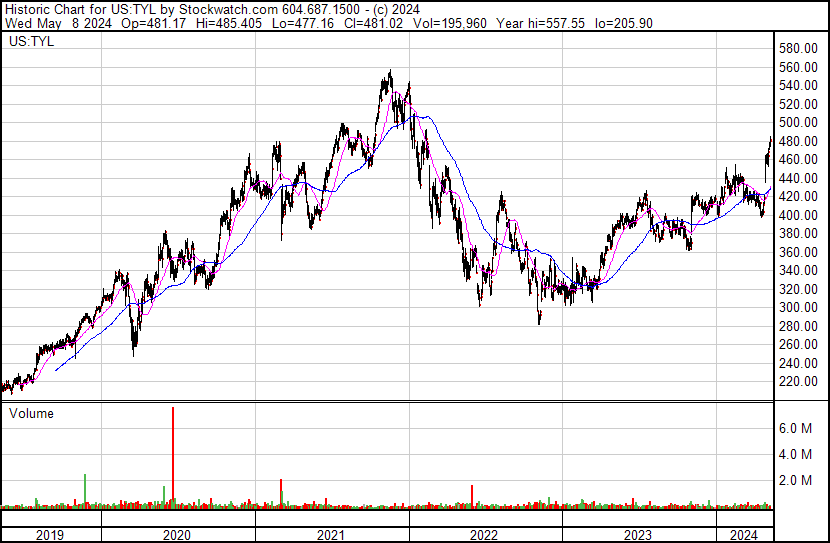Click the 2019 year label on time axis
Screen dimensions: 830x543
coord(50,535)
